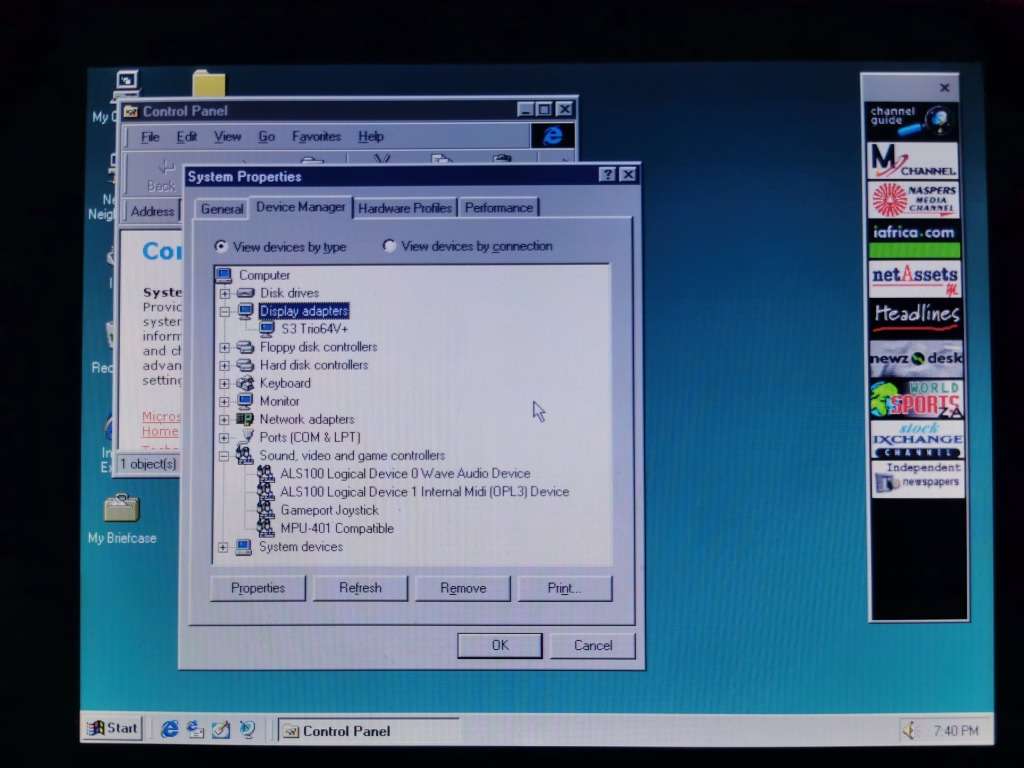Select the View devices by type radio button
This screenshot has width=1024, height=768.
(x=221, y=246)
